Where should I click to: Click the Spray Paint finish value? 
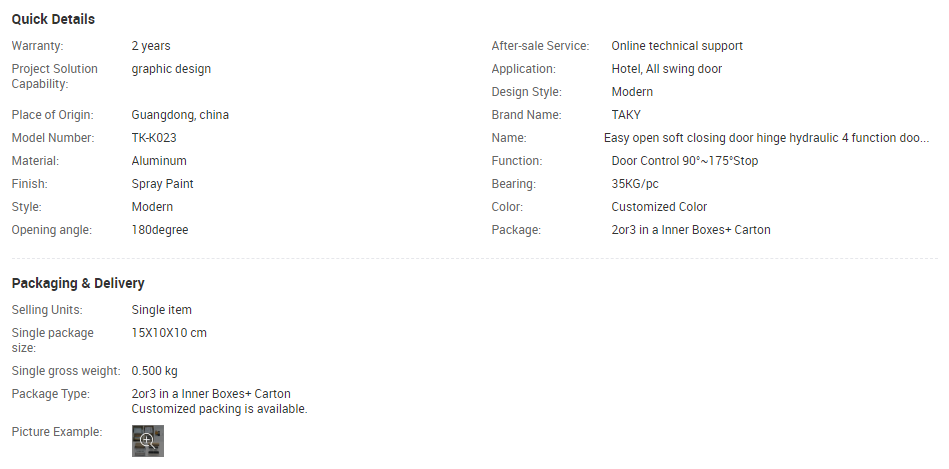click(162, 184)
